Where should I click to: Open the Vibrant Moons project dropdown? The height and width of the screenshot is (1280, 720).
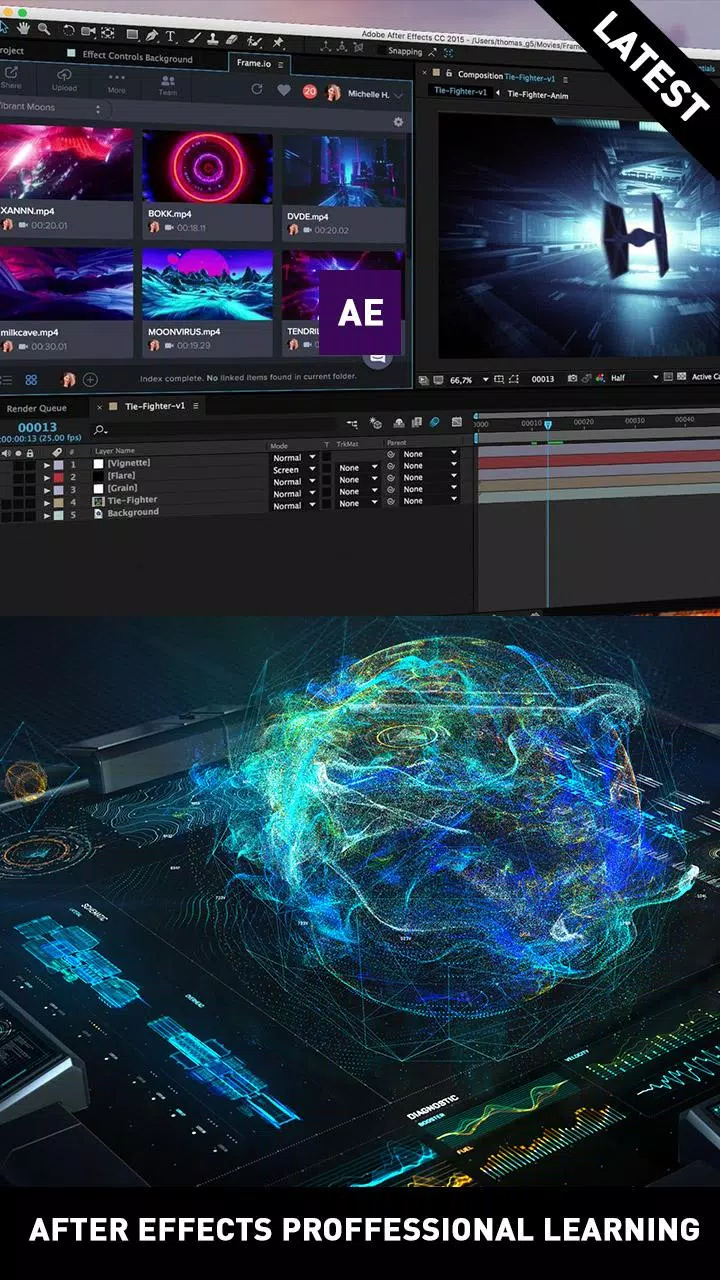point(52,108)
